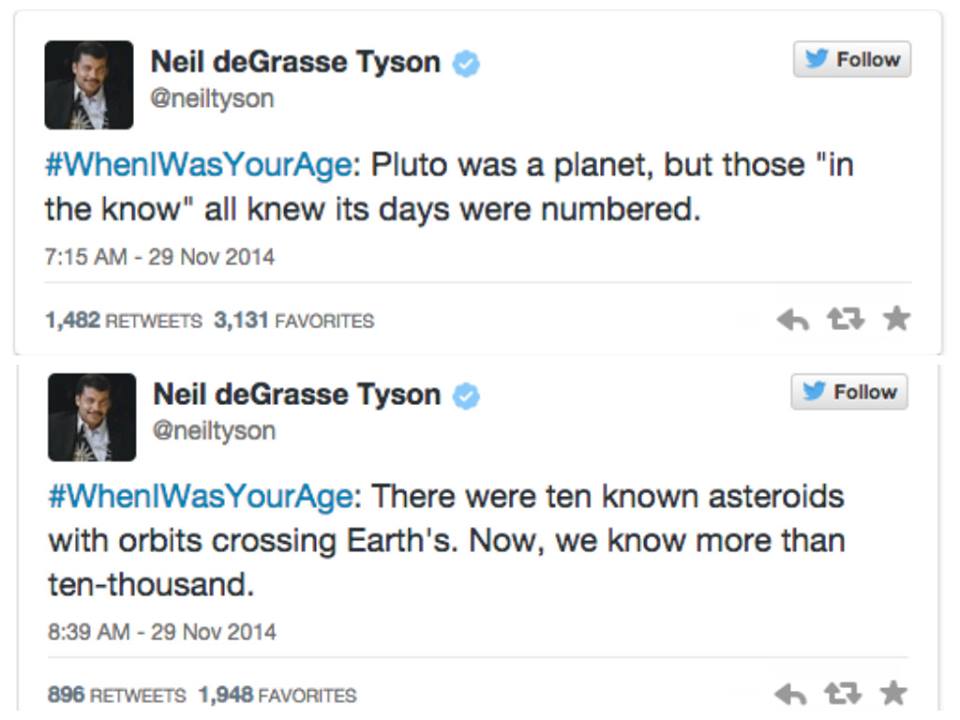The height and width of the screenshot is (720, 960).
Task: Open profile photo in first tweet
Action: 89,85
